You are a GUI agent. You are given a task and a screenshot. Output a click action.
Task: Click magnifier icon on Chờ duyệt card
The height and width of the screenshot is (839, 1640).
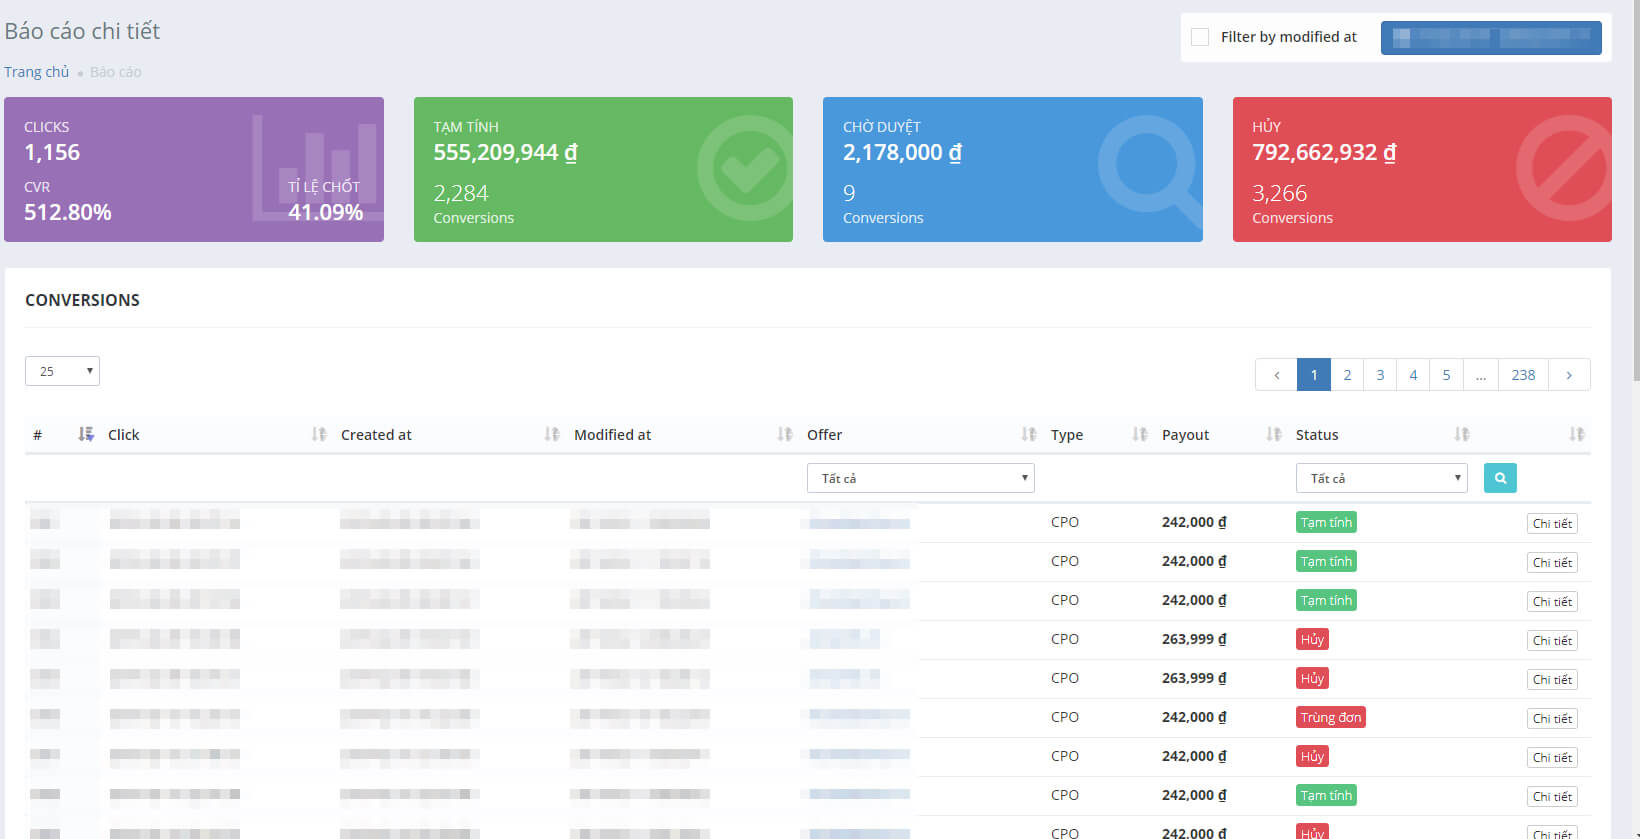point(1150,170)
